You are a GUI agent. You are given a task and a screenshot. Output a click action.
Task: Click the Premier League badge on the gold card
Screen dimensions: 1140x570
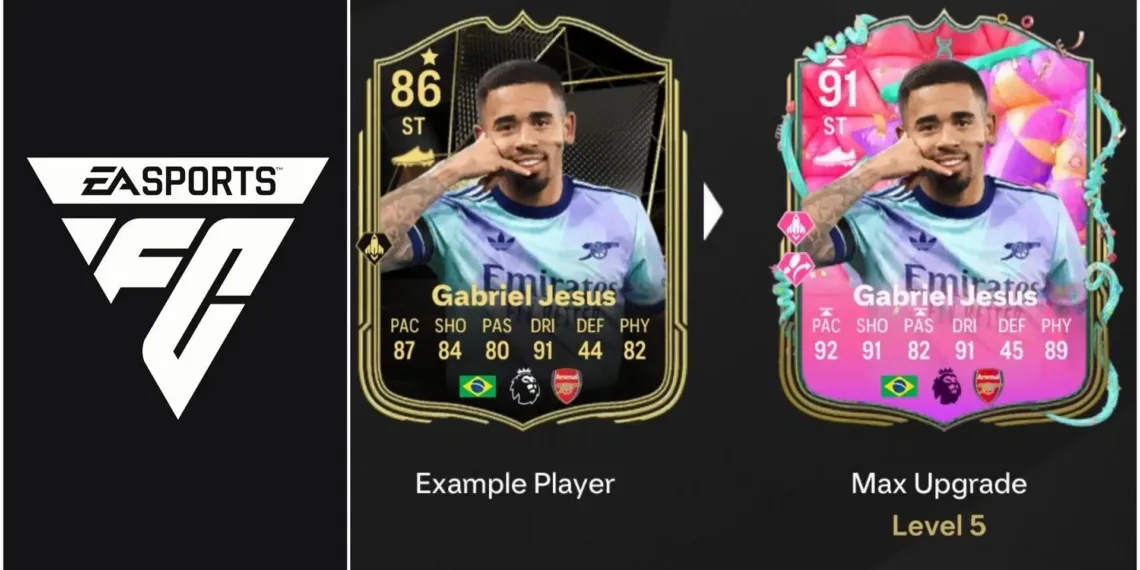524,386
